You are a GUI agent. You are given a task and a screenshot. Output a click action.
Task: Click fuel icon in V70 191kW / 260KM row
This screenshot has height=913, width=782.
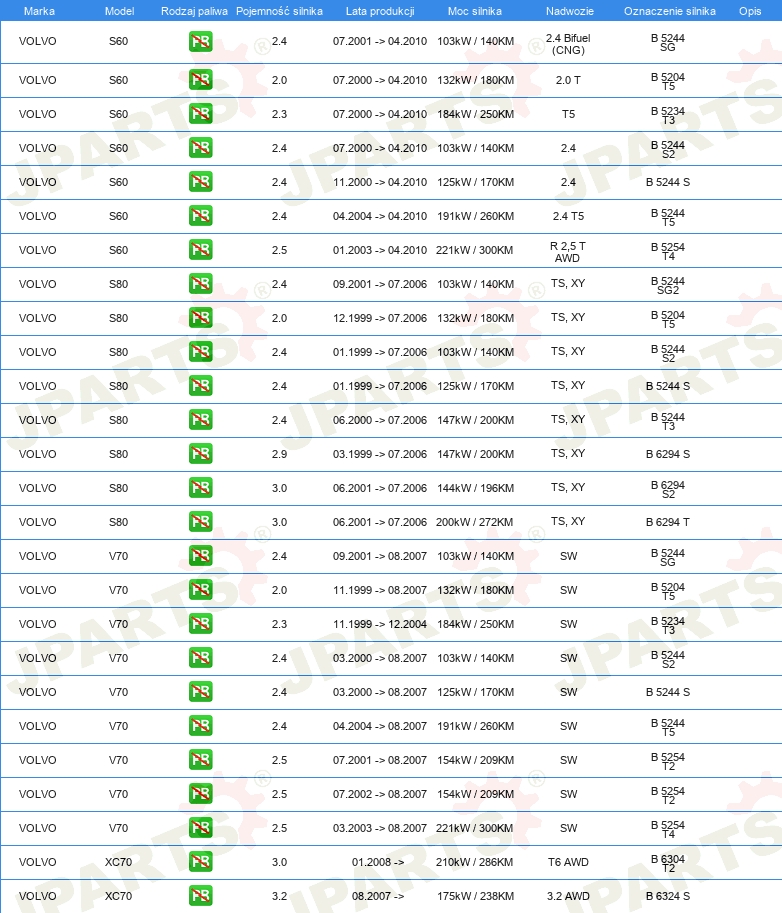click(x=200, y=726)
